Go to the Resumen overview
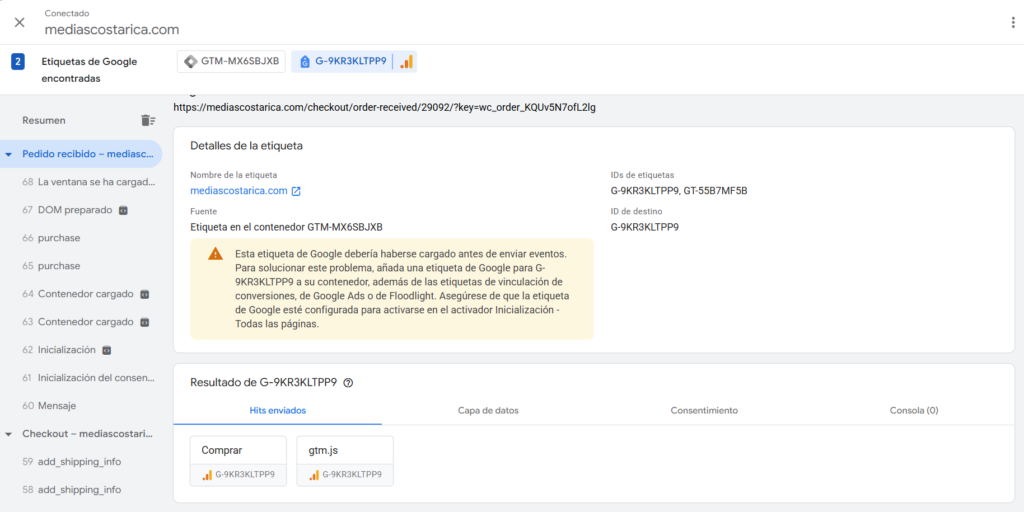 pyautogui.click(x=44, y=120)
